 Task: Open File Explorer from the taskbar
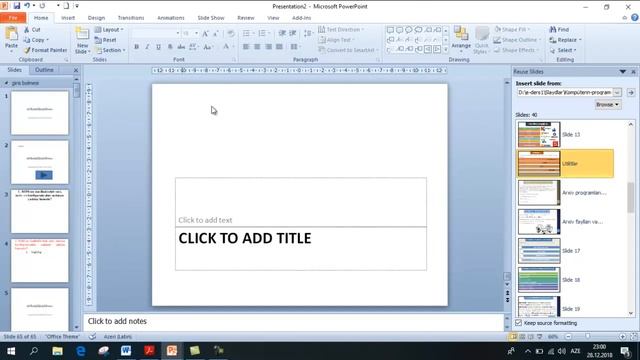(57, 351)
